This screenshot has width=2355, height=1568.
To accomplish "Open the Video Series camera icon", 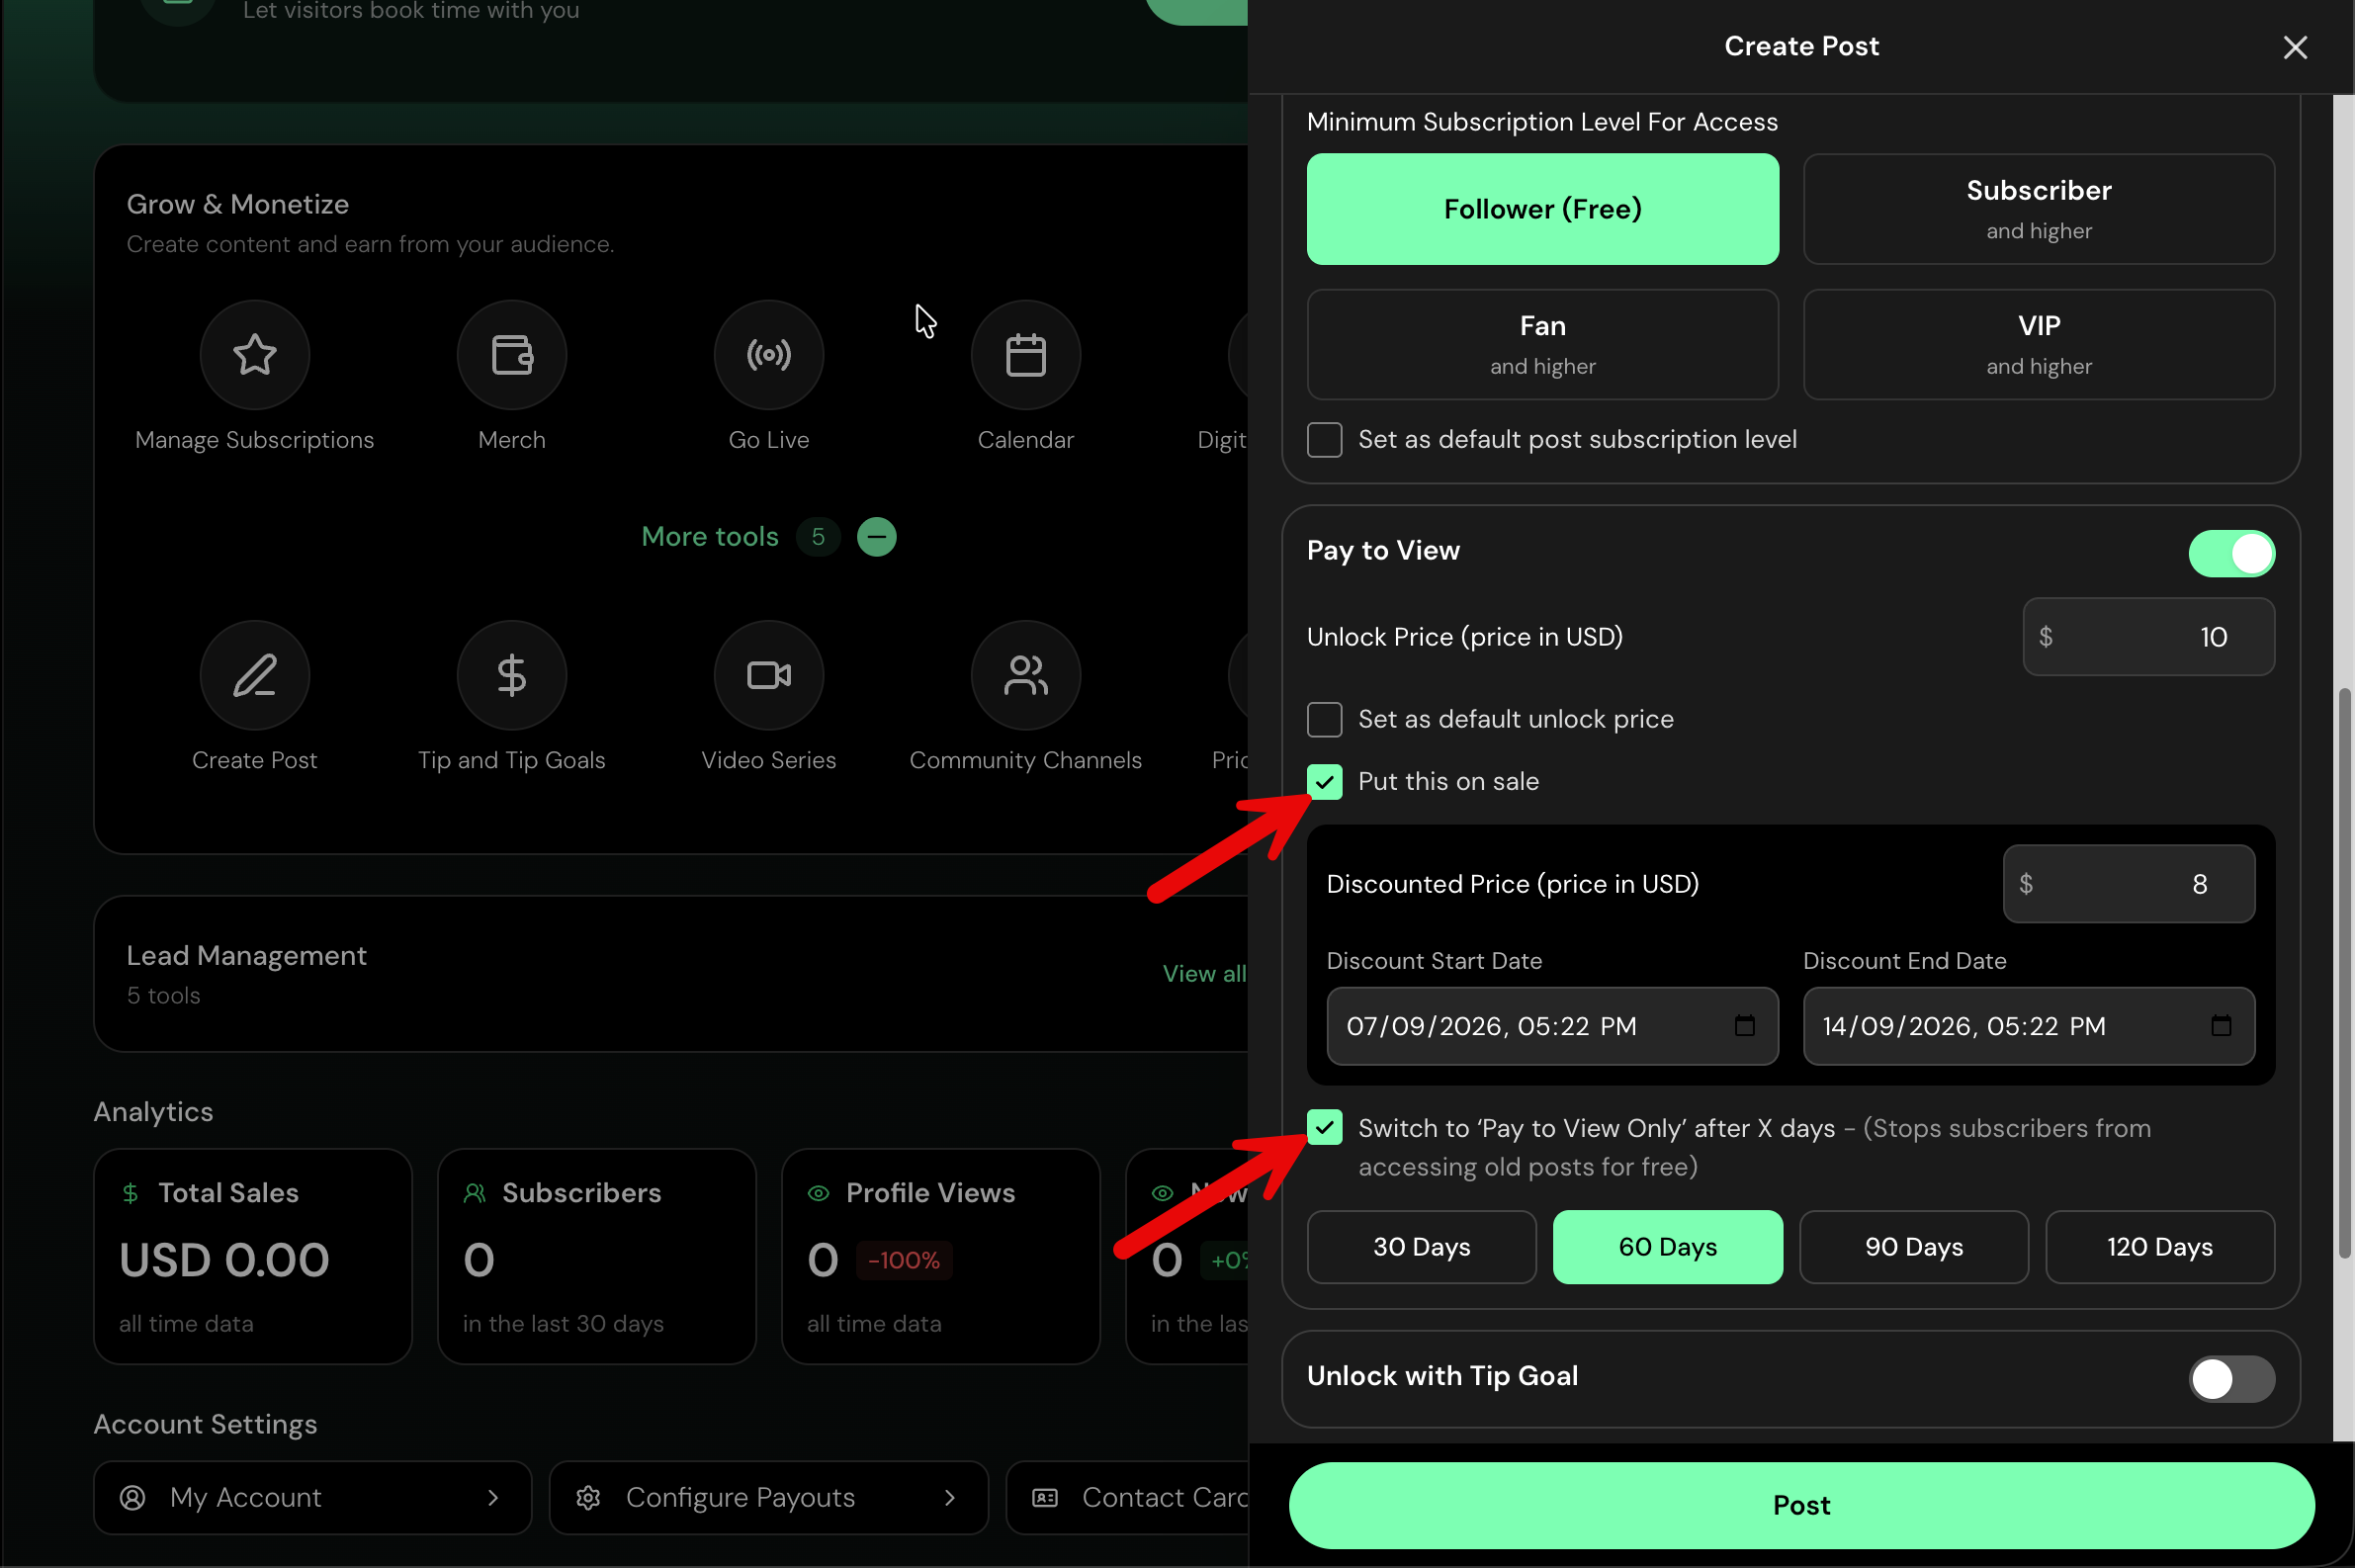I will [768, 675].
